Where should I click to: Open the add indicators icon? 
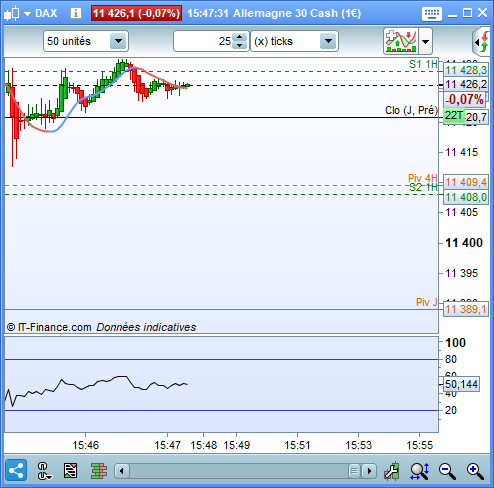[401, 41]
